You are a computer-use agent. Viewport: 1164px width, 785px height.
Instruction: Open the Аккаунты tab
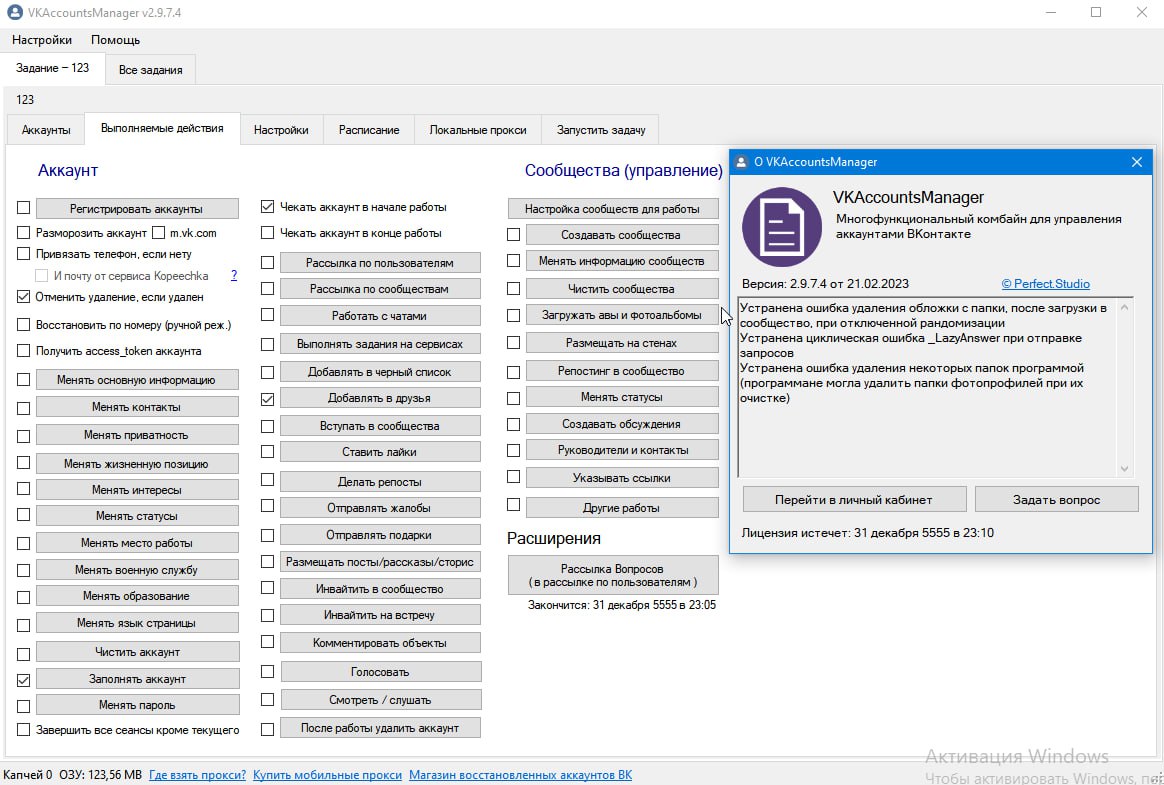point(46,130)
